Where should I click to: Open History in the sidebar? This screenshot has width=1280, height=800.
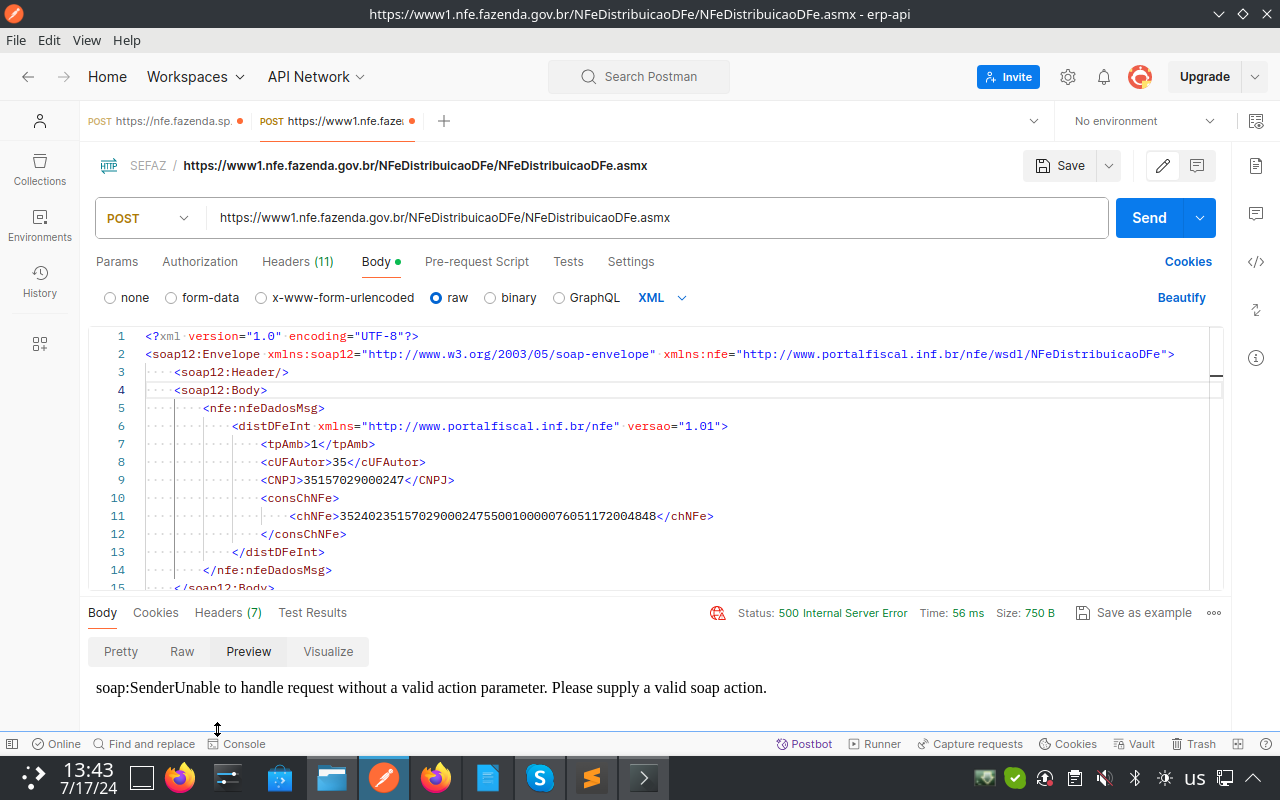[40, 281]
